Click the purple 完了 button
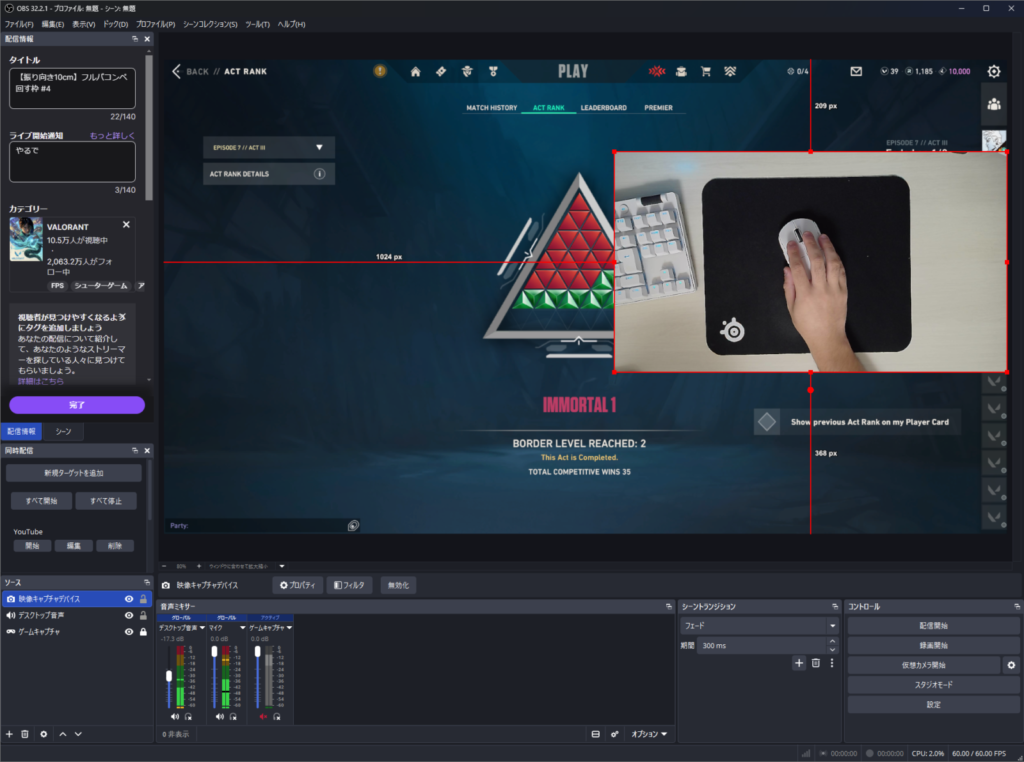1024x762 pixels. click(77, 405)
